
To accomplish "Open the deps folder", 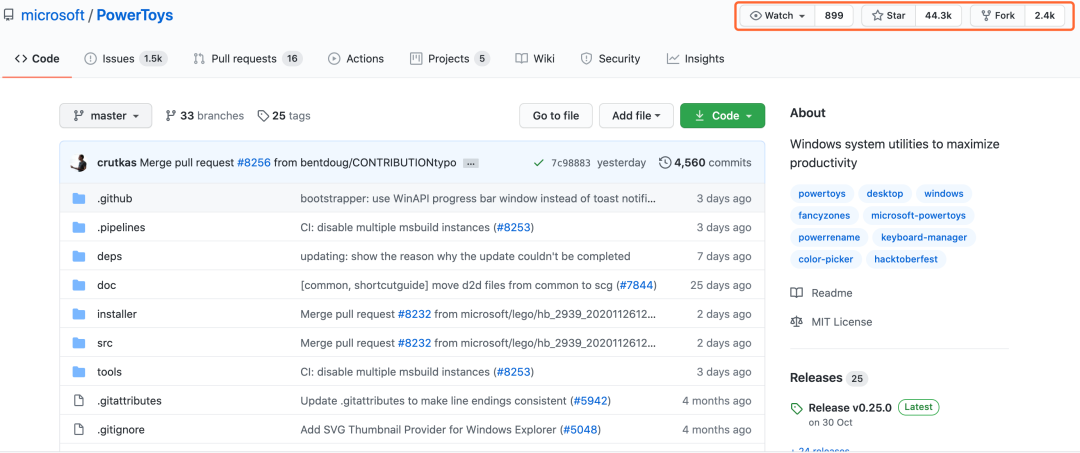I will coord(108,256).
